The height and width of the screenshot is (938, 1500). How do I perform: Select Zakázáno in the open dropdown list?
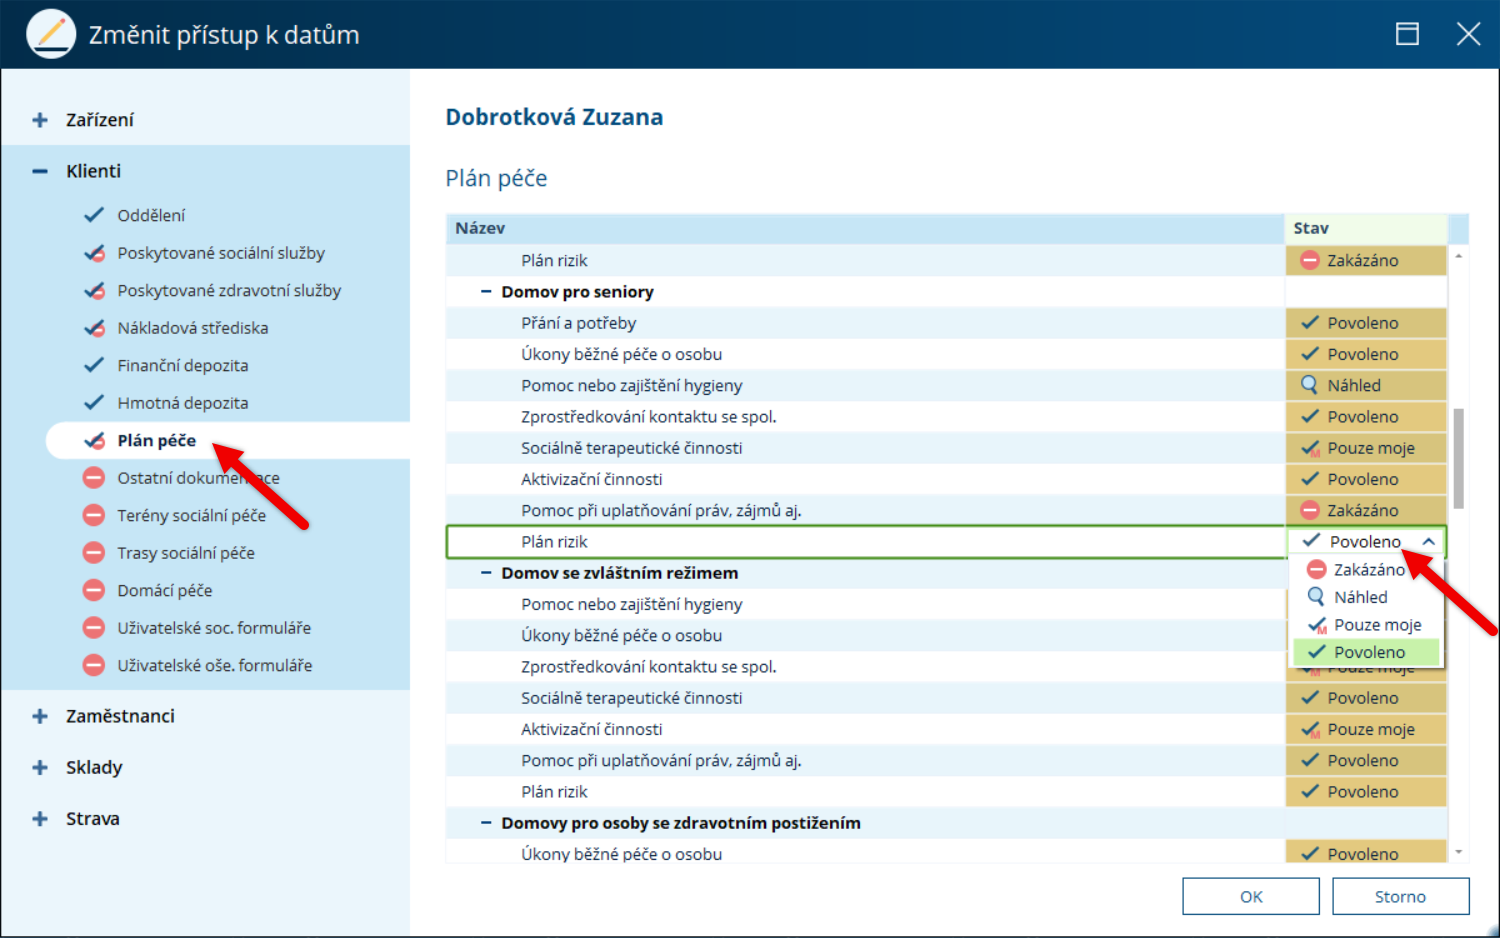[1367, 569]
